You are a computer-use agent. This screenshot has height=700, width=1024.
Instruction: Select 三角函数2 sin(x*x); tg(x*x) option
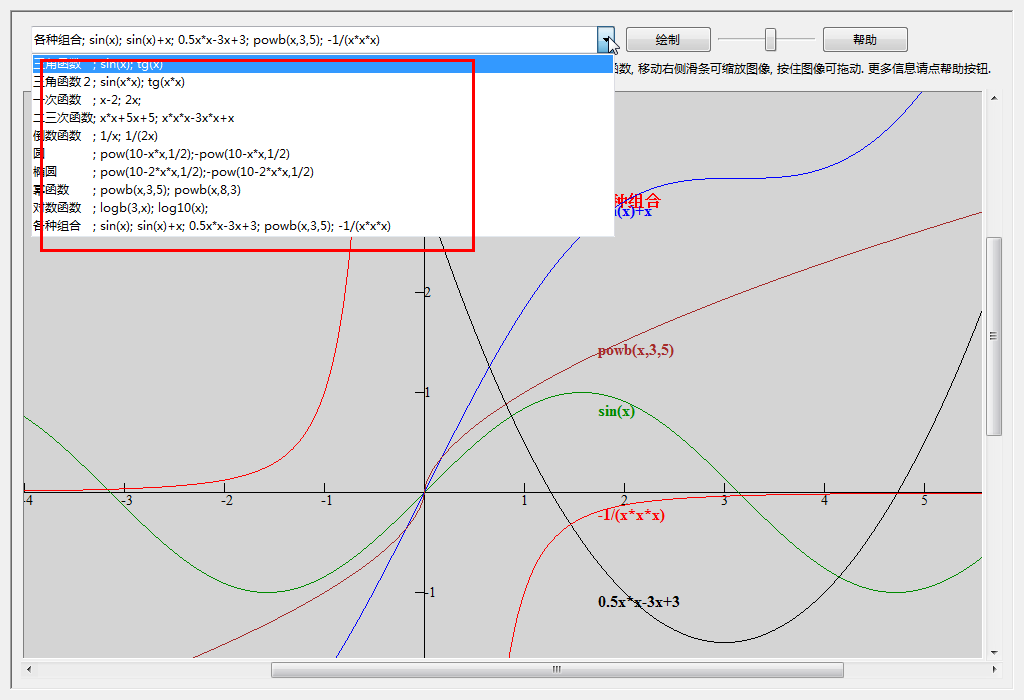tap(323, 82)
